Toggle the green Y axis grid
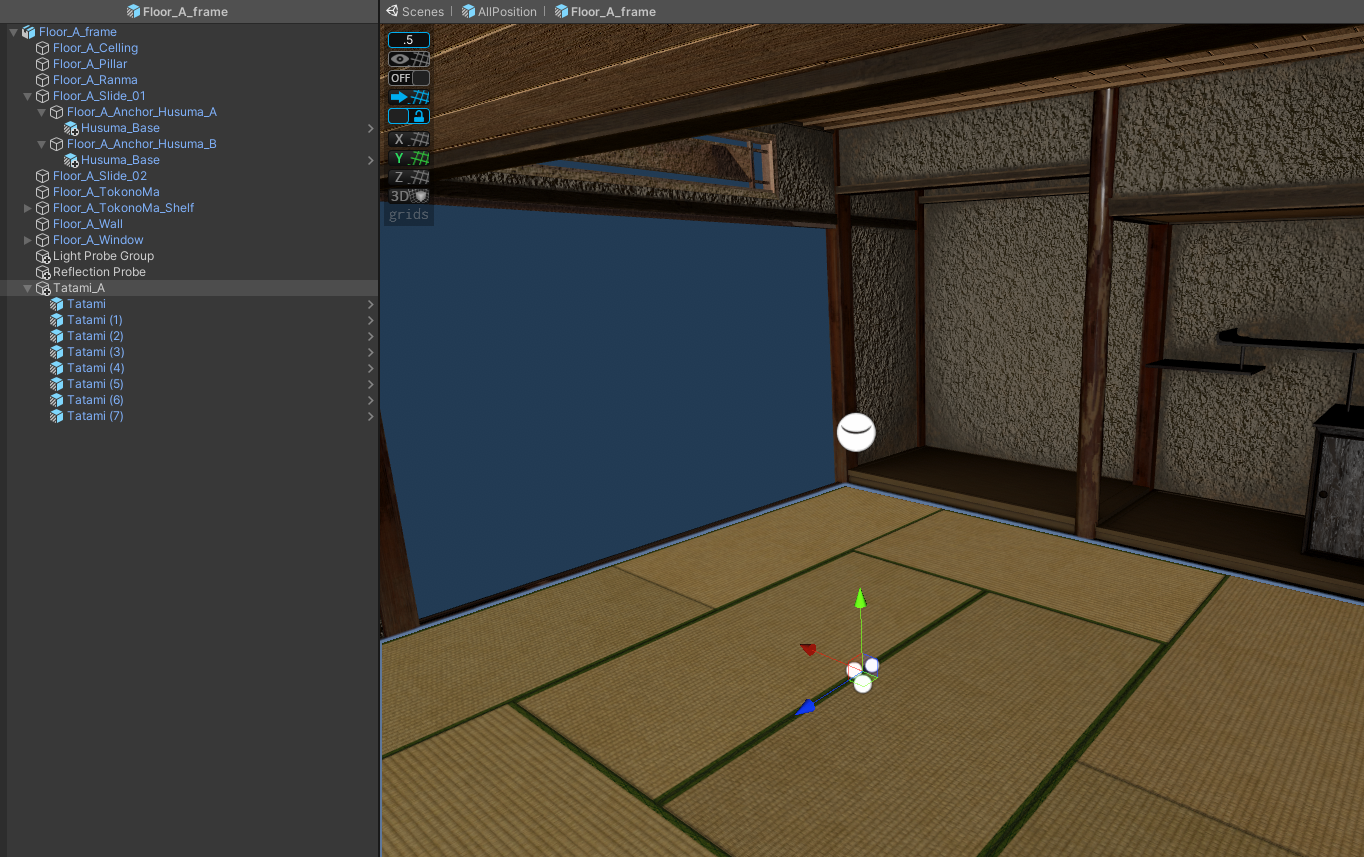 coord(409,159)
